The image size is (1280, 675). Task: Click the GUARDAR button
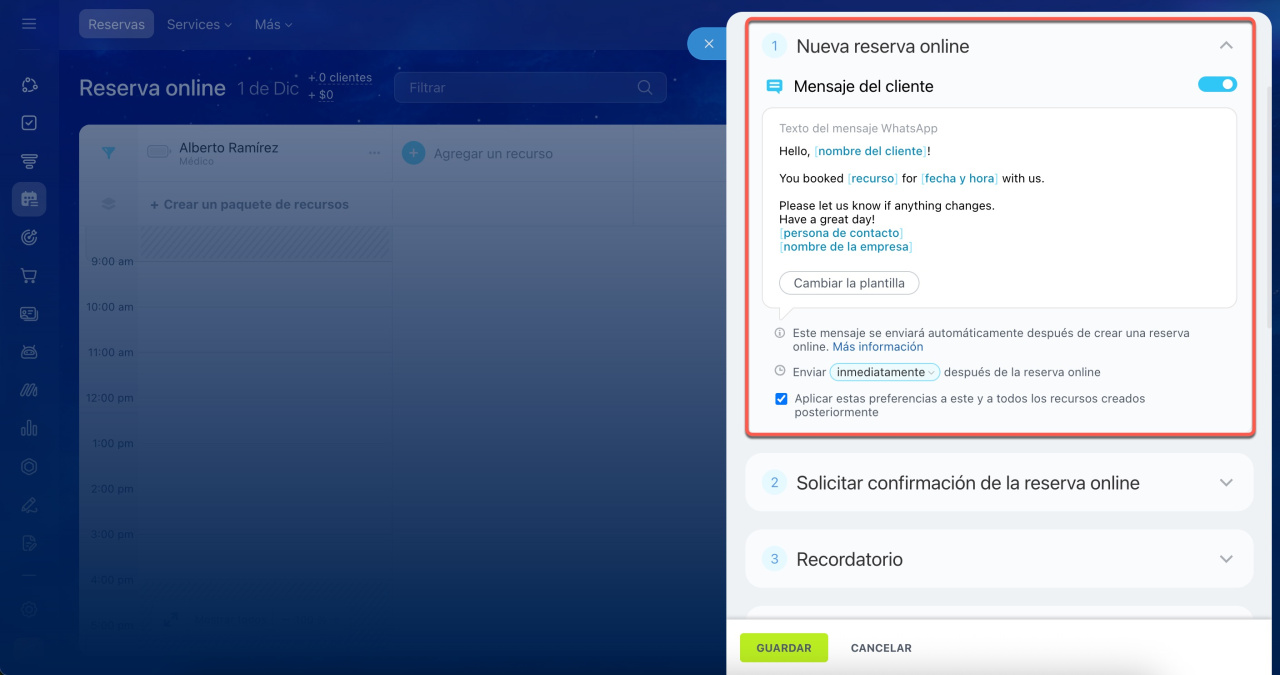(783, 648)
